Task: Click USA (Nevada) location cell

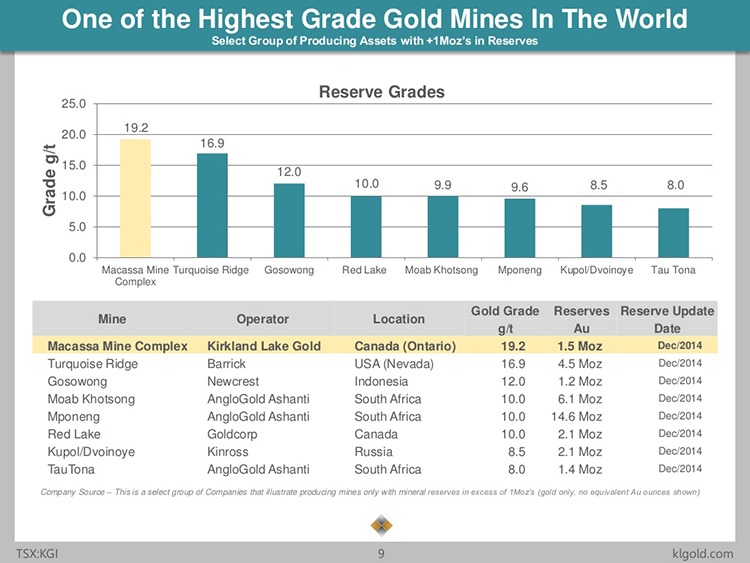Action: (394, 364)
